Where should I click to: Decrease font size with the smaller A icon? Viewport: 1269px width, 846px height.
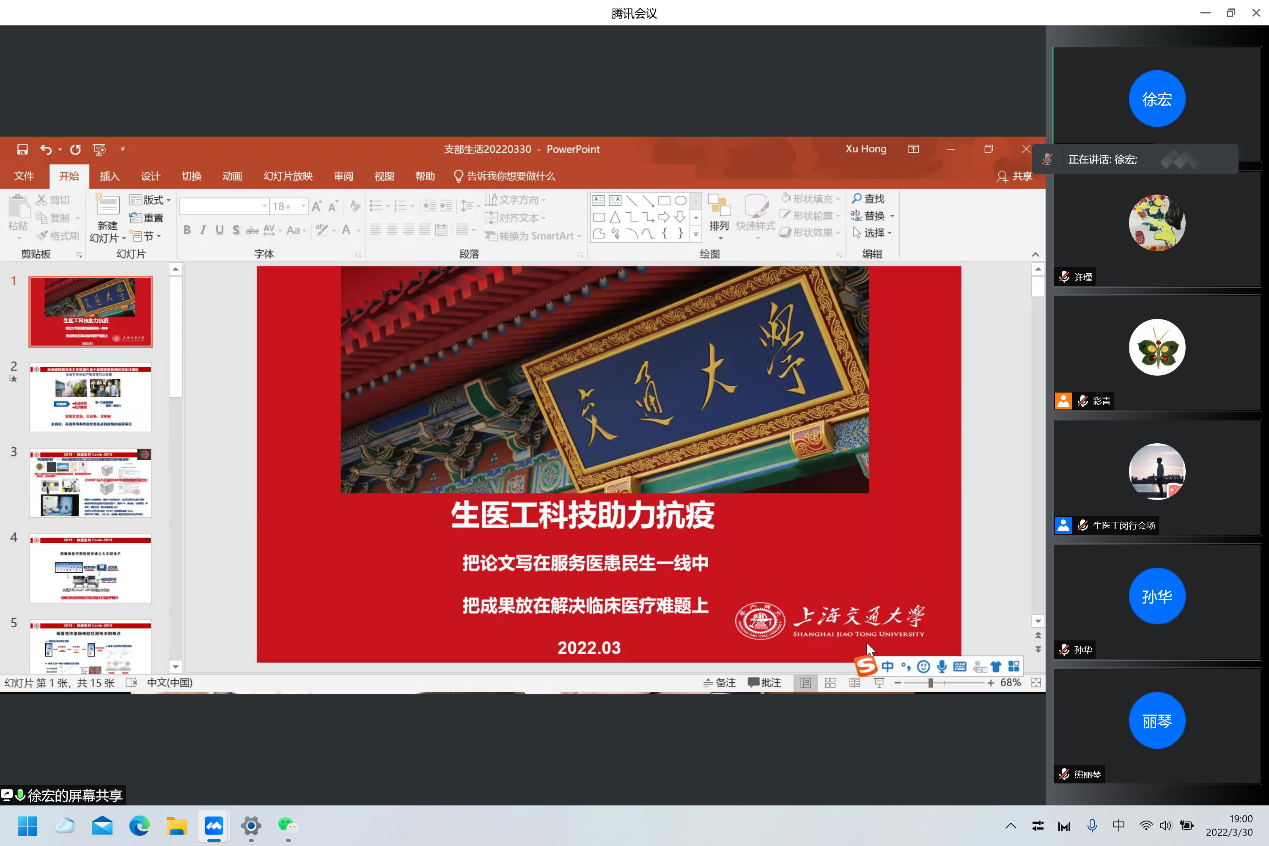coord(333,206)
